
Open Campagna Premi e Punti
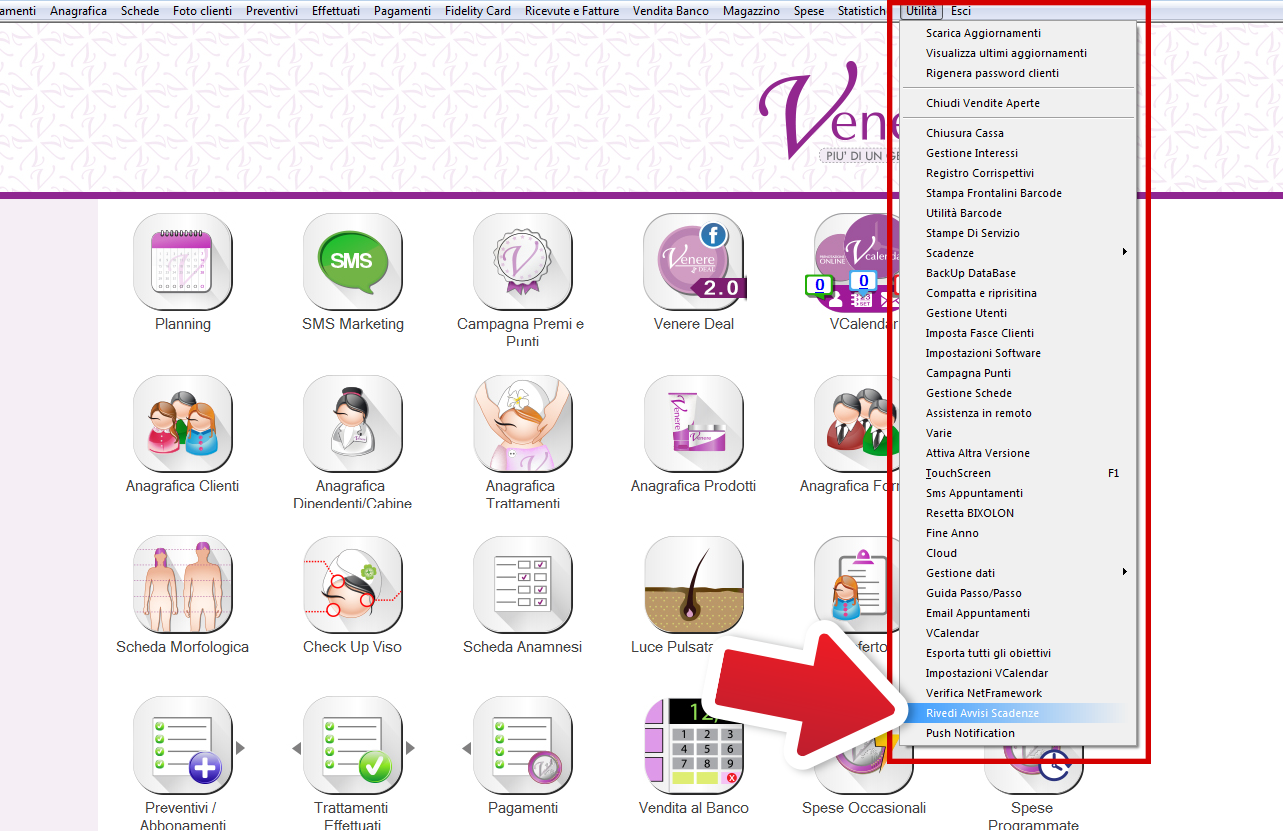point(523,262)
